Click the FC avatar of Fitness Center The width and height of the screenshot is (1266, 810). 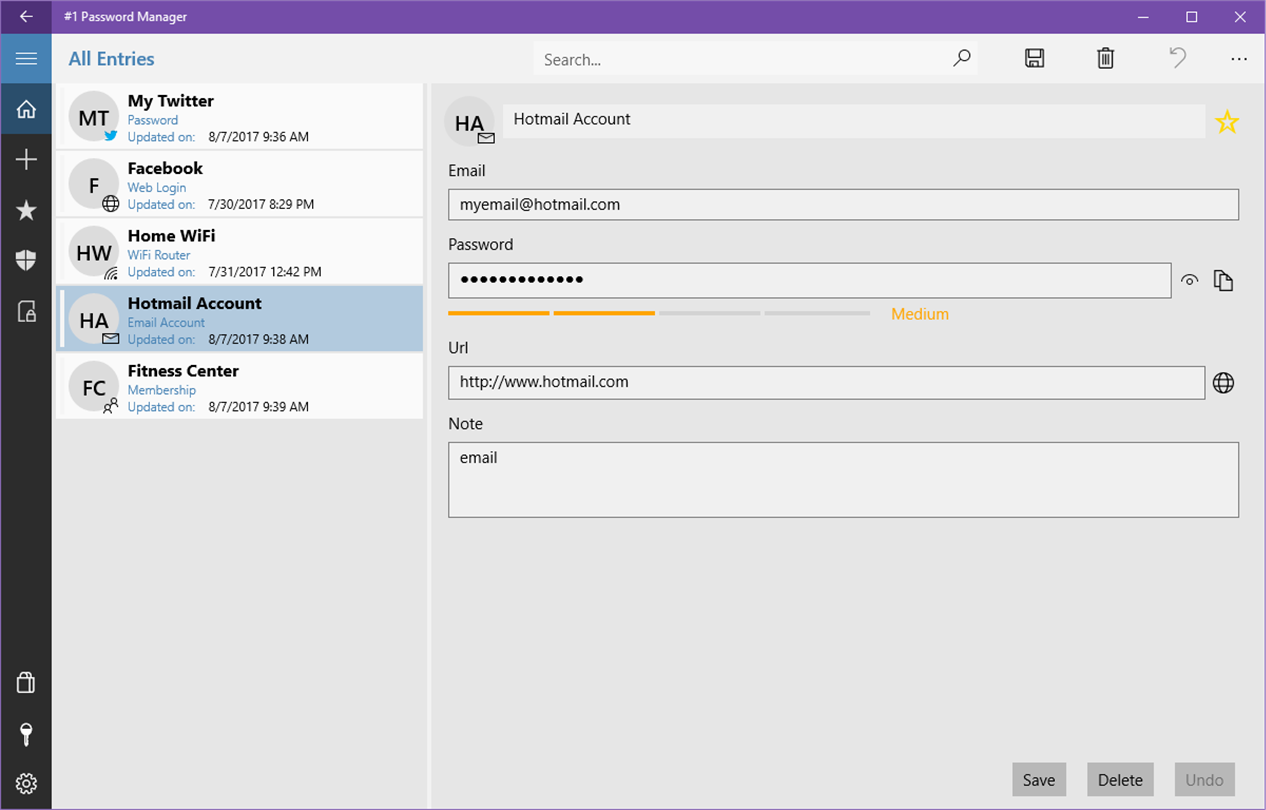tap(94, 387)
